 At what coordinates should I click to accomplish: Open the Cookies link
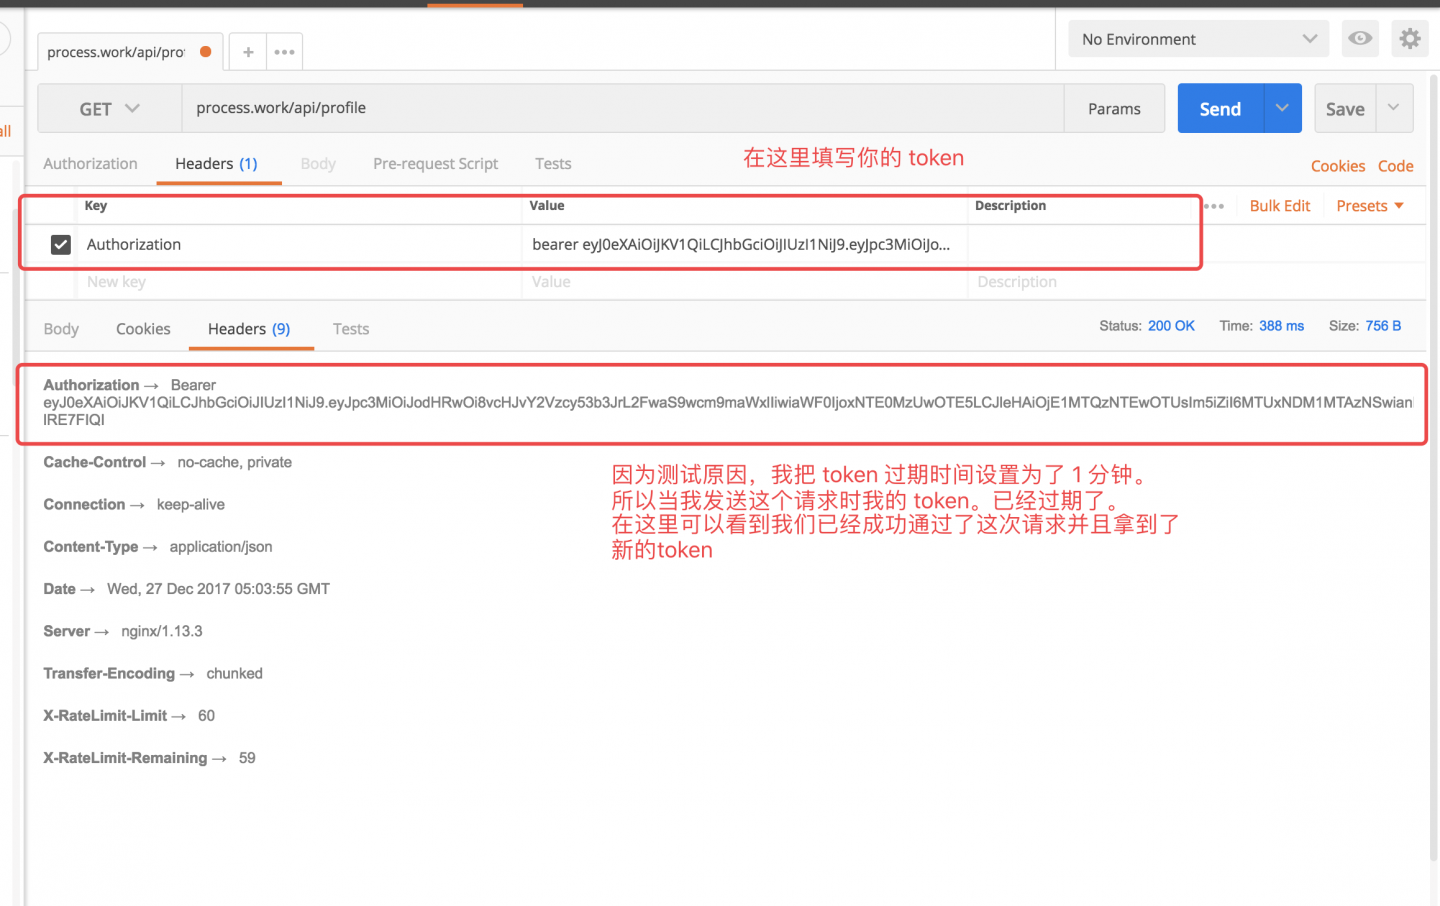(1338, 166)
